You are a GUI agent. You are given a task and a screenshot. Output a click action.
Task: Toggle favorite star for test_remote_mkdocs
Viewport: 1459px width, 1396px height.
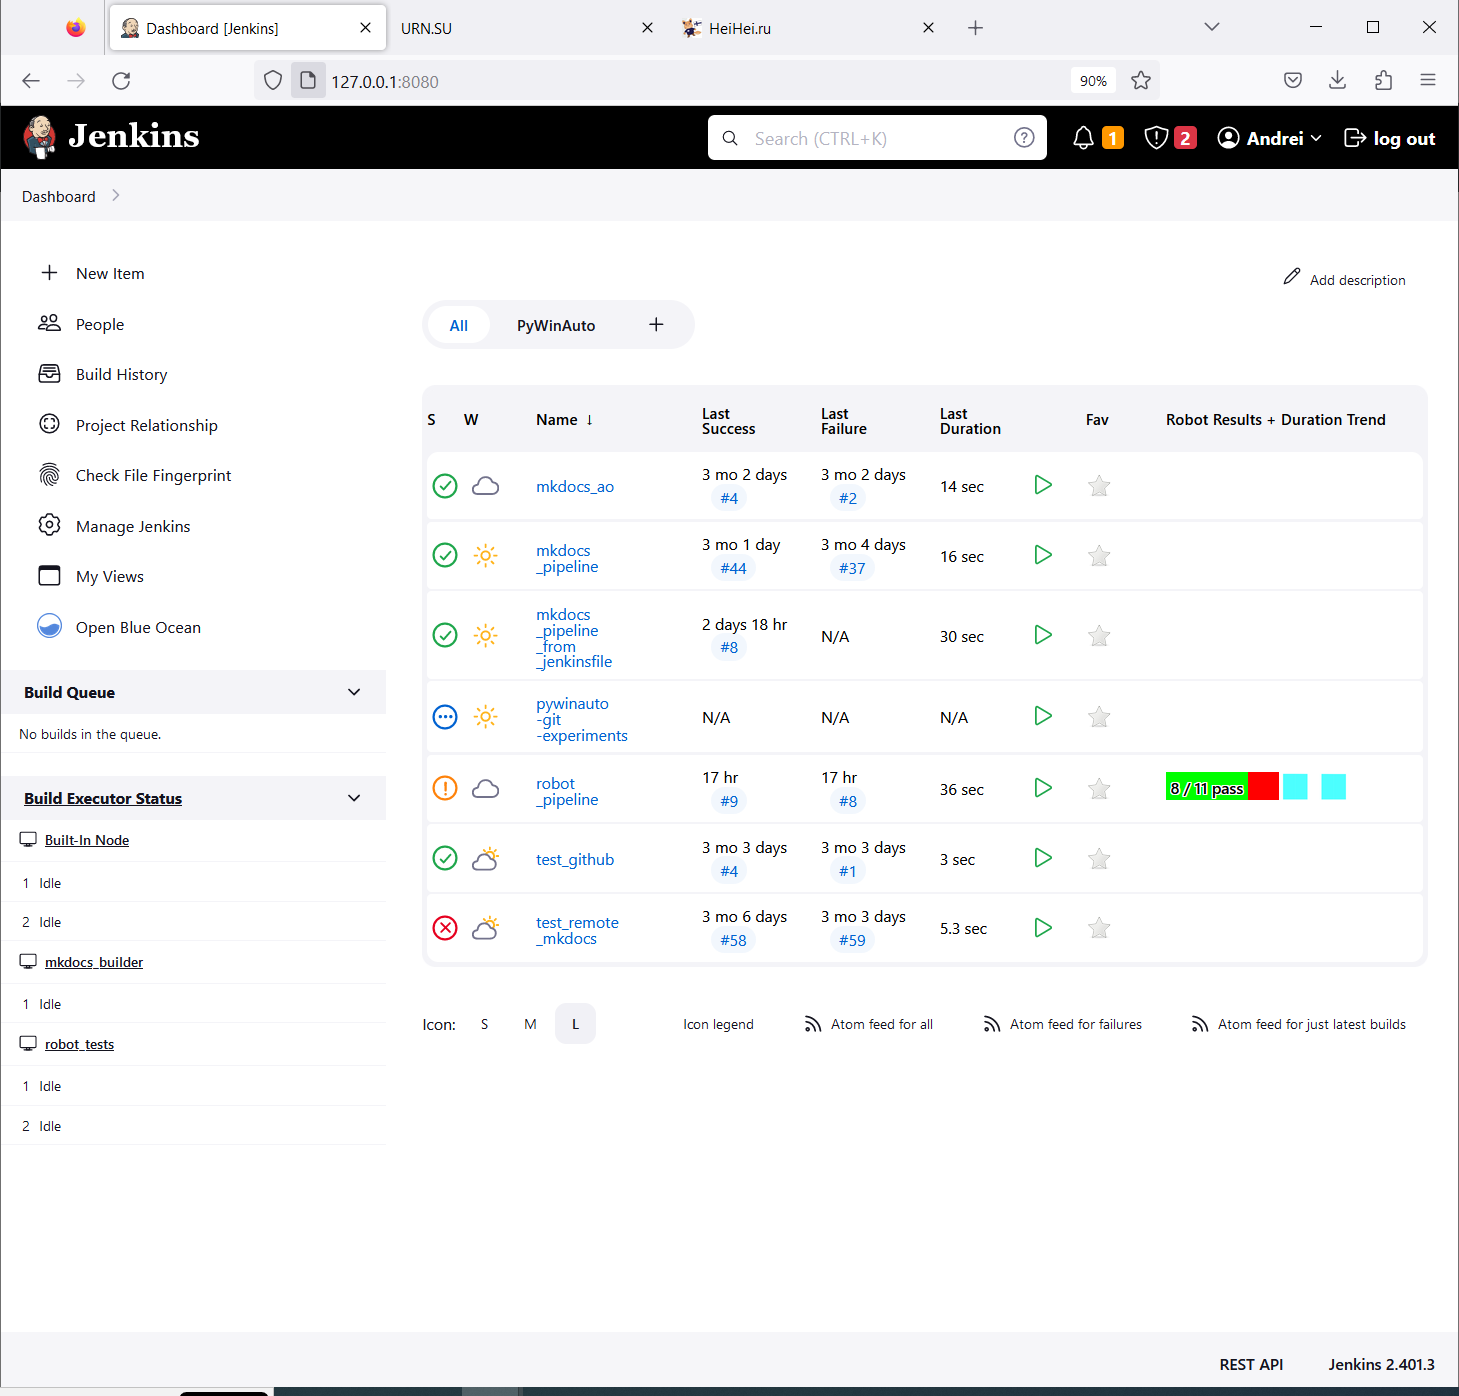point(1099,928)
